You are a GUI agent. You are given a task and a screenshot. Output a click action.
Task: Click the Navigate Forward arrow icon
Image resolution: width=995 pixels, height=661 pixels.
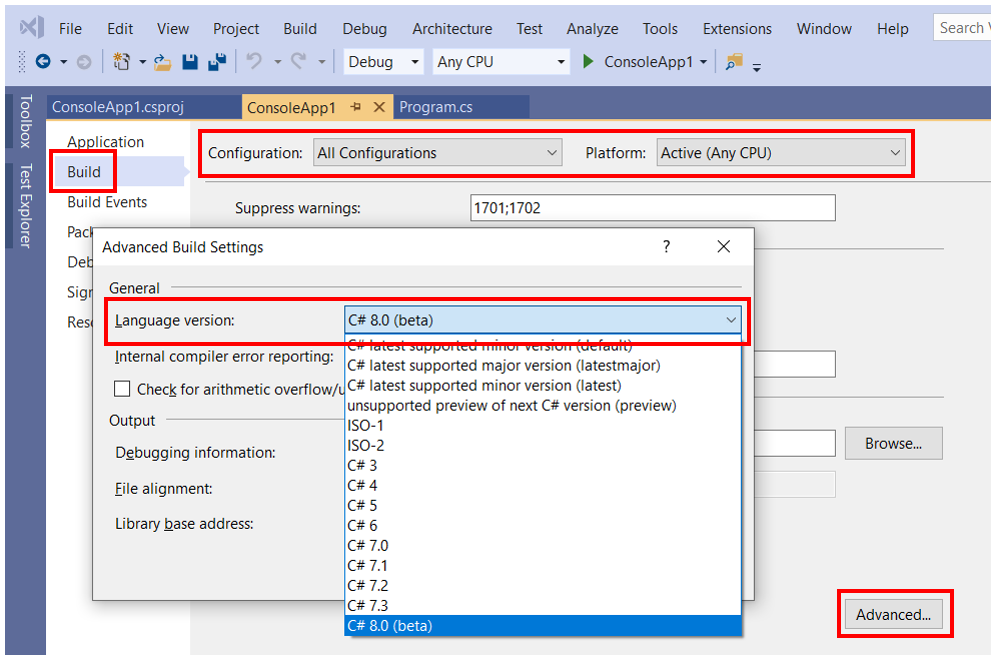click(84, 62)
